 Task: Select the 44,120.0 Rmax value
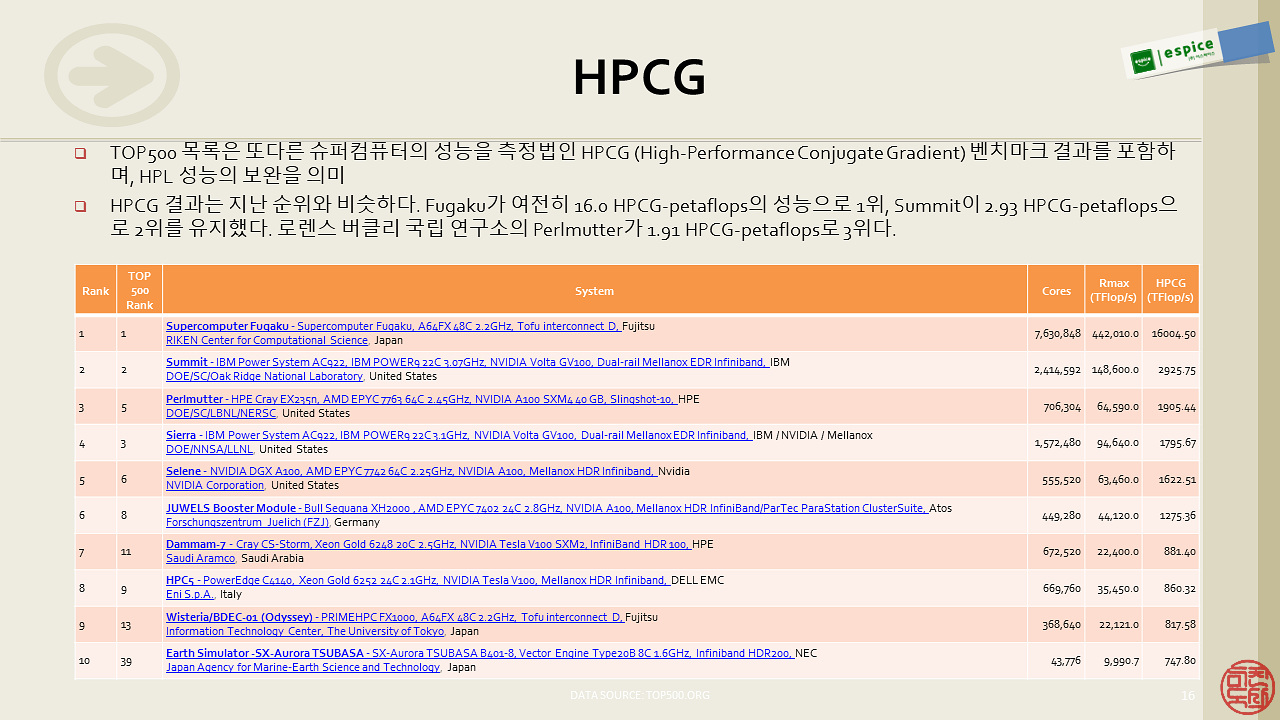coord(1120,515)
